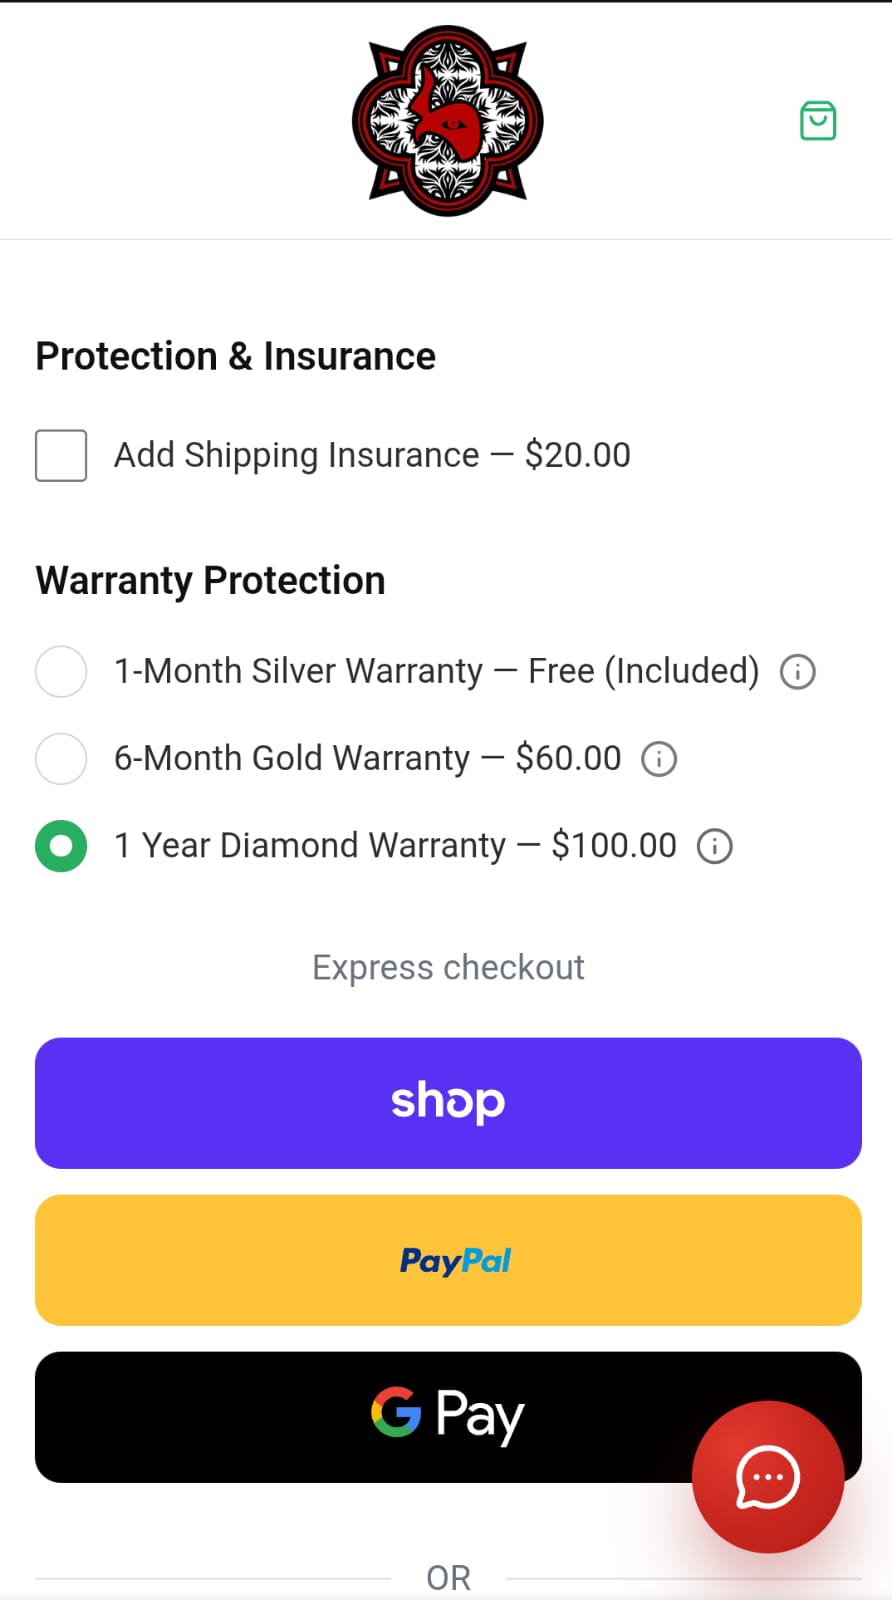
Task: Click the '1-Month Silver Warranty — Free (Included)' text
Action: tap(436, 671)
